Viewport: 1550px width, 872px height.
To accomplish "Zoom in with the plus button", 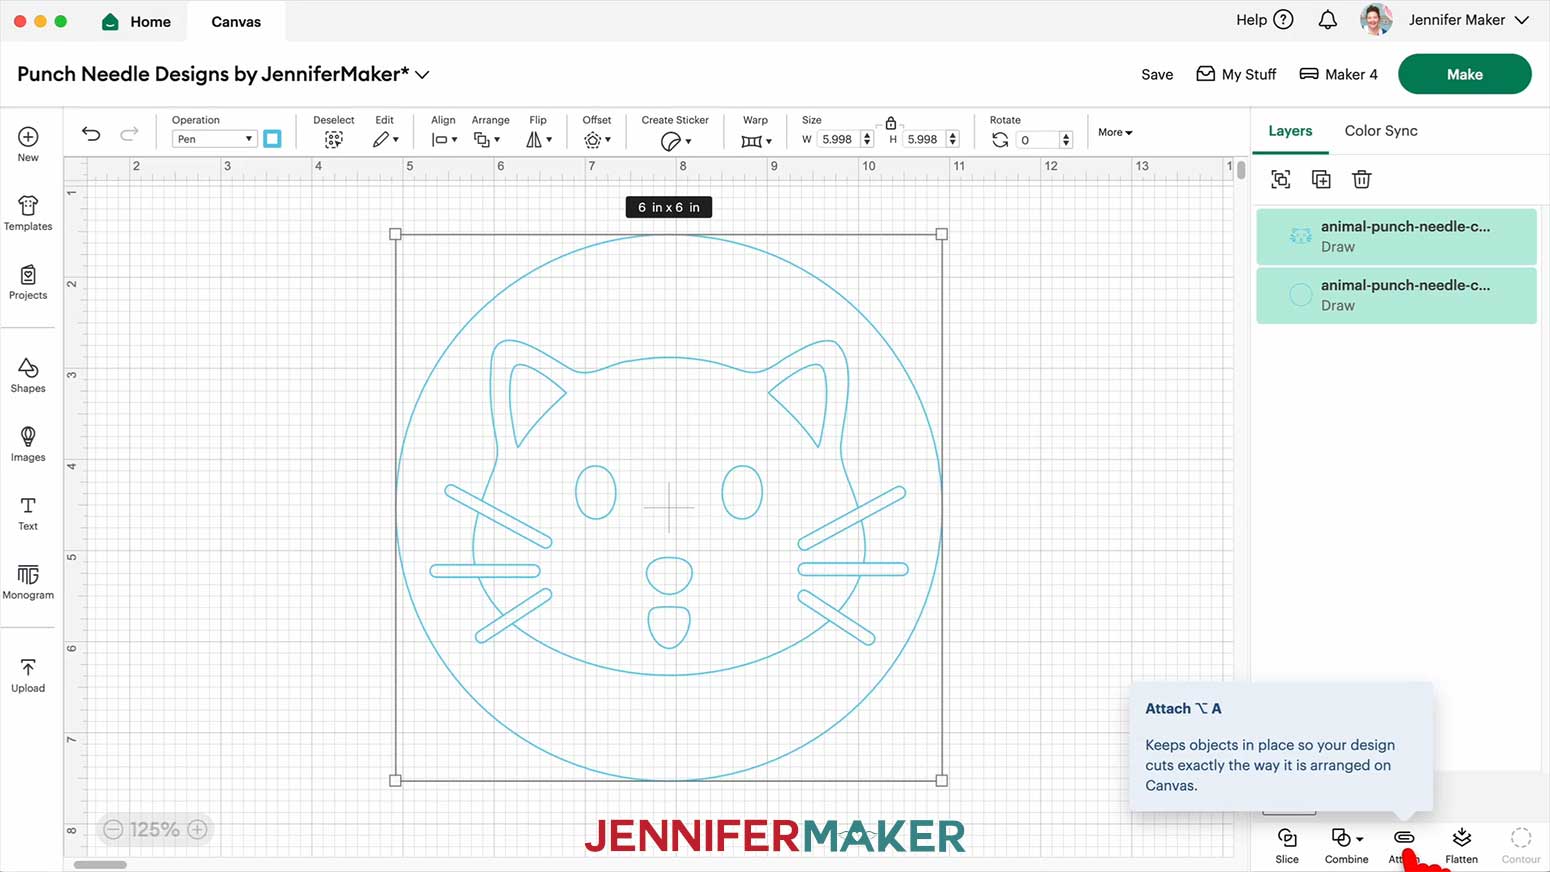I will click(x=198, y=829).
